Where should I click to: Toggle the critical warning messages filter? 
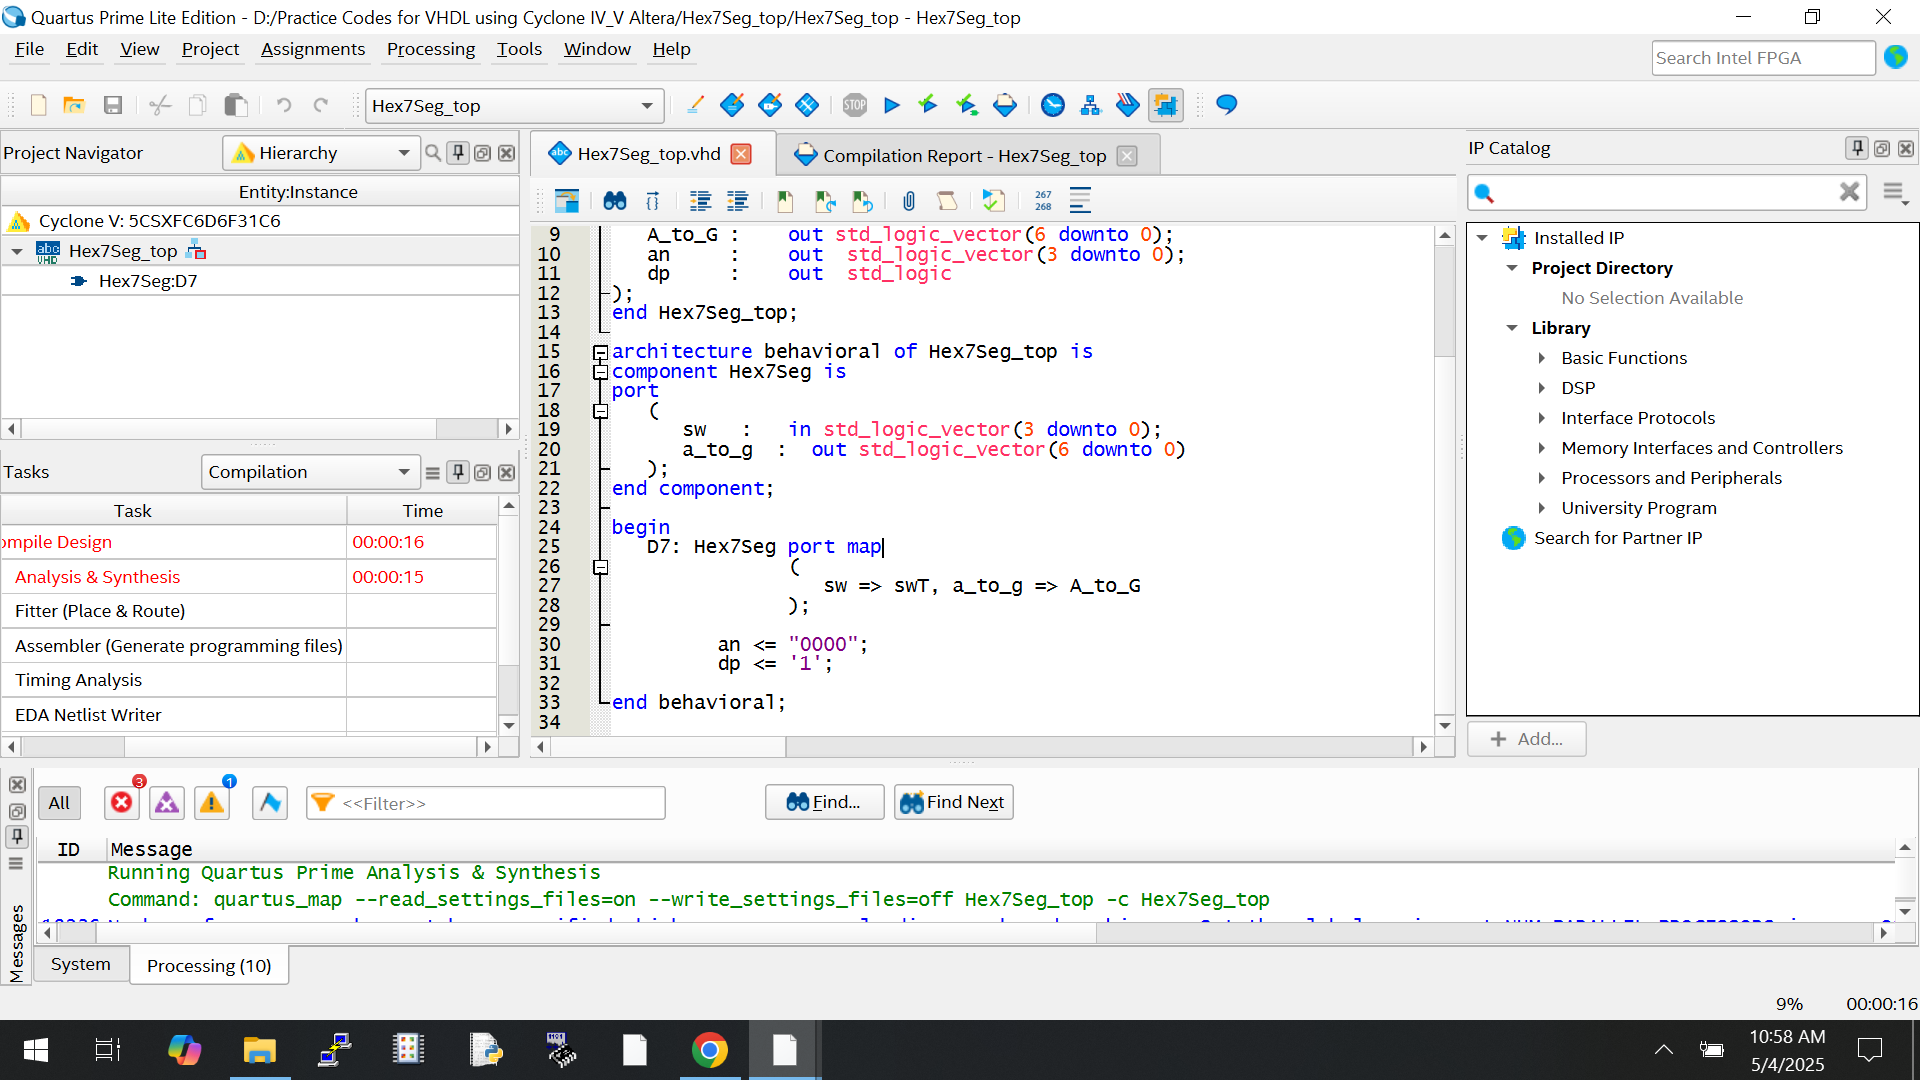[167, 802]
